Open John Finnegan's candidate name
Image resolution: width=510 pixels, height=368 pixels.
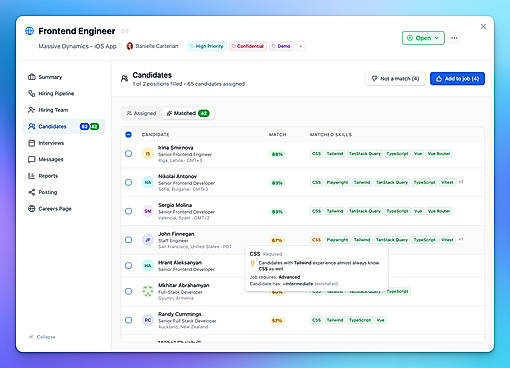point(176,234)
